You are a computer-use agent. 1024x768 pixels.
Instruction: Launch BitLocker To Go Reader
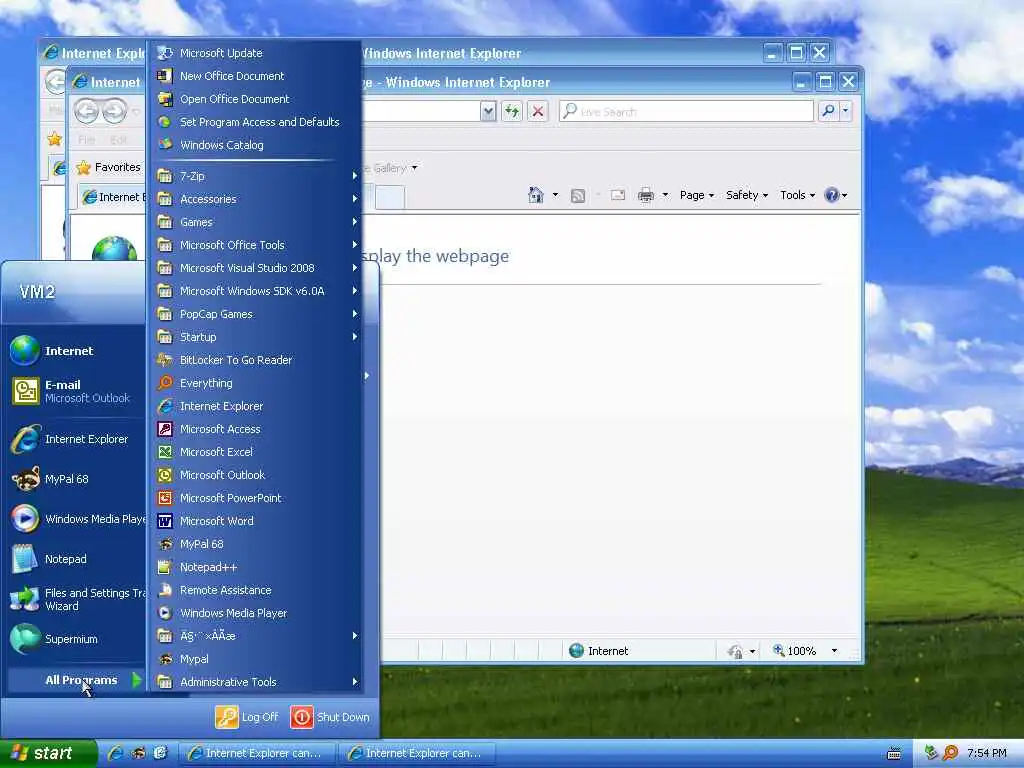click(255, 360)
